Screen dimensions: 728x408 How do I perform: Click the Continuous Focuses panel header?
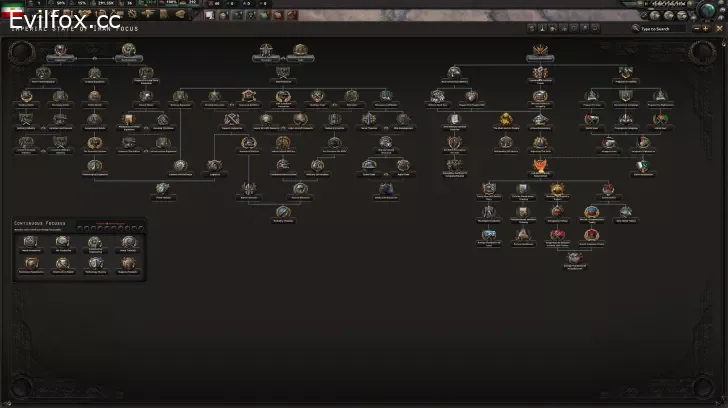click(x=40, y=222)
